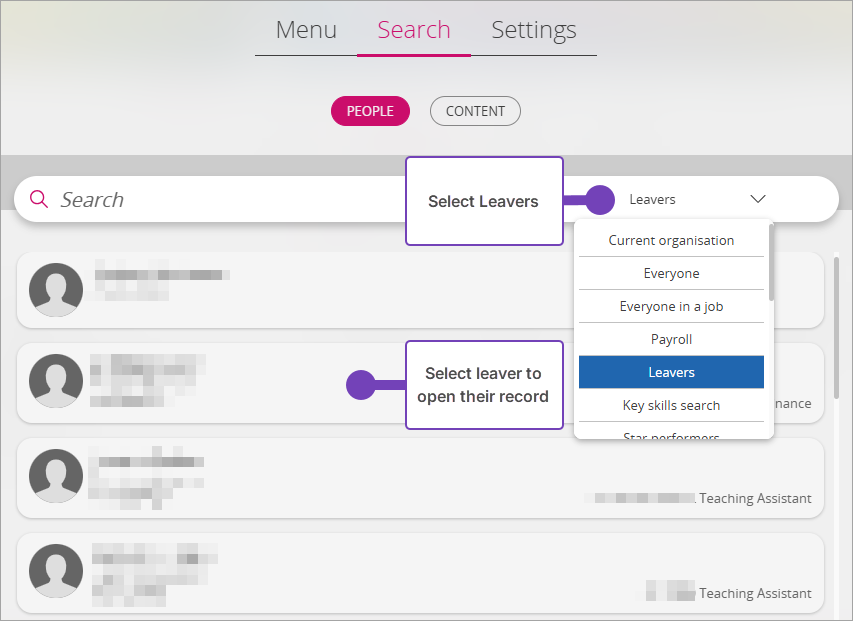Image resolution: width=853 pixels, height=621 pixels.
Task: Choose Everyone in the dropdown list
Action: tap(671, 273)
